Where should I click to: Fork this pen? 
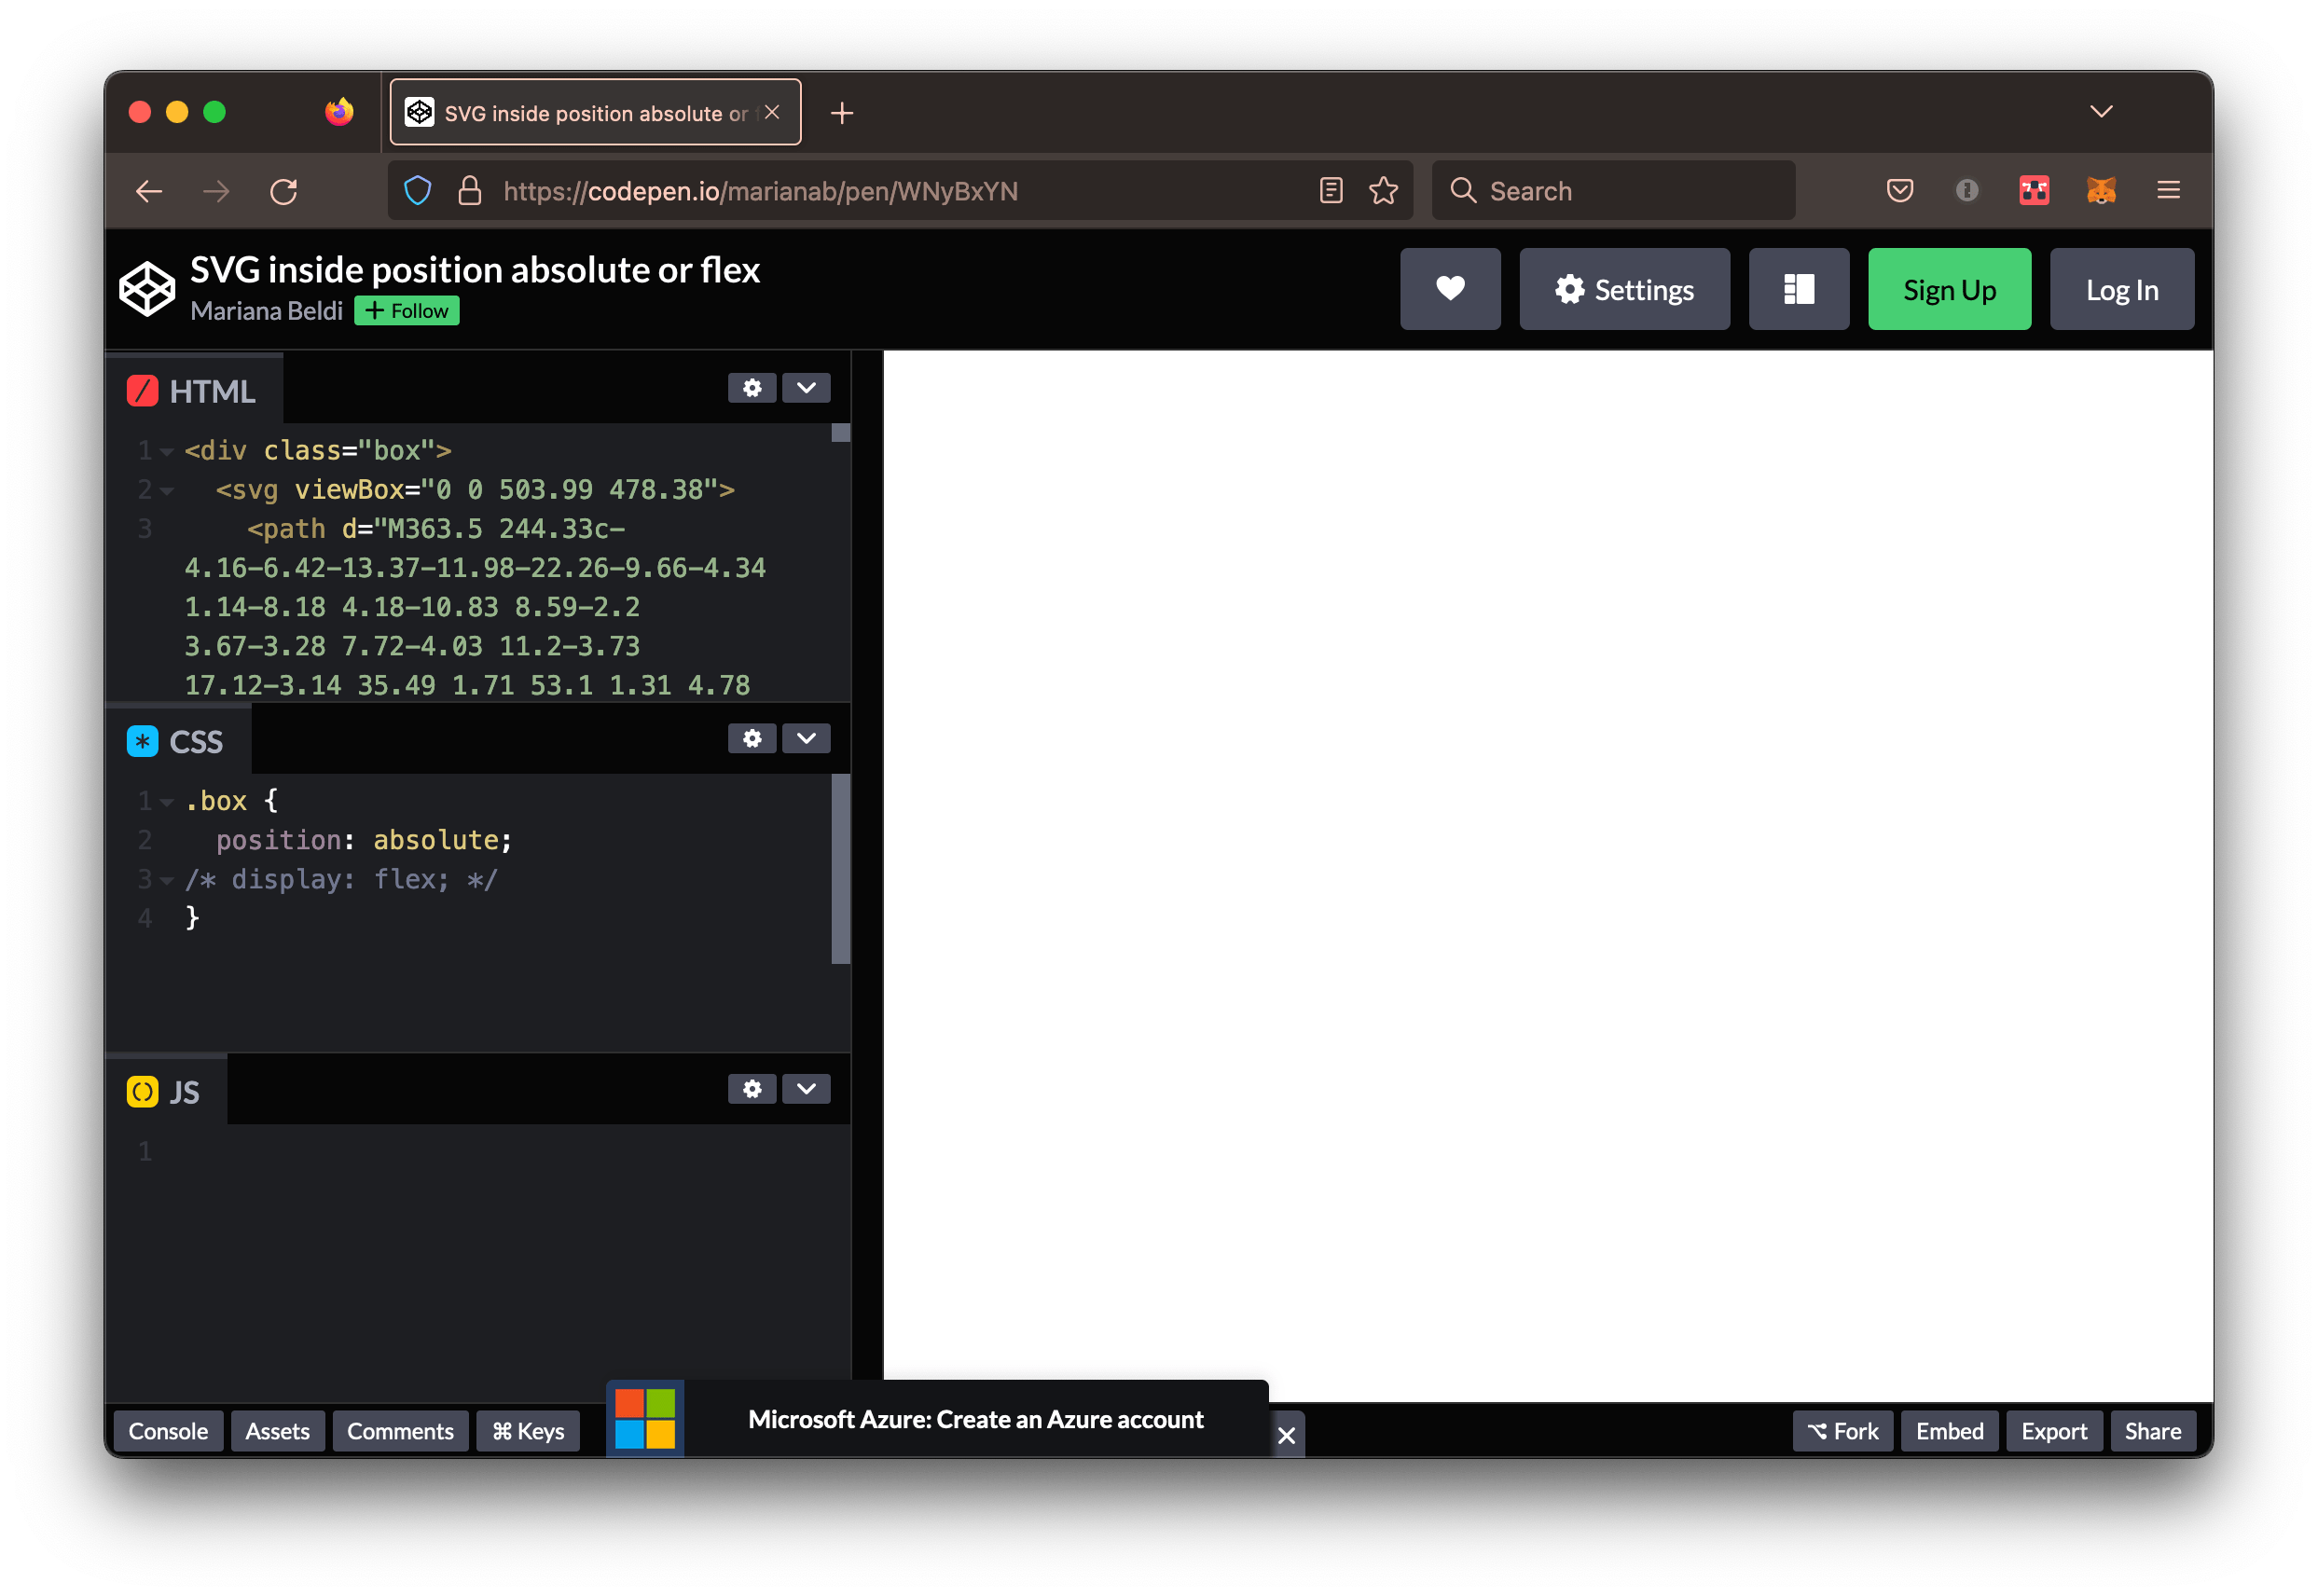[1842, 1431]
